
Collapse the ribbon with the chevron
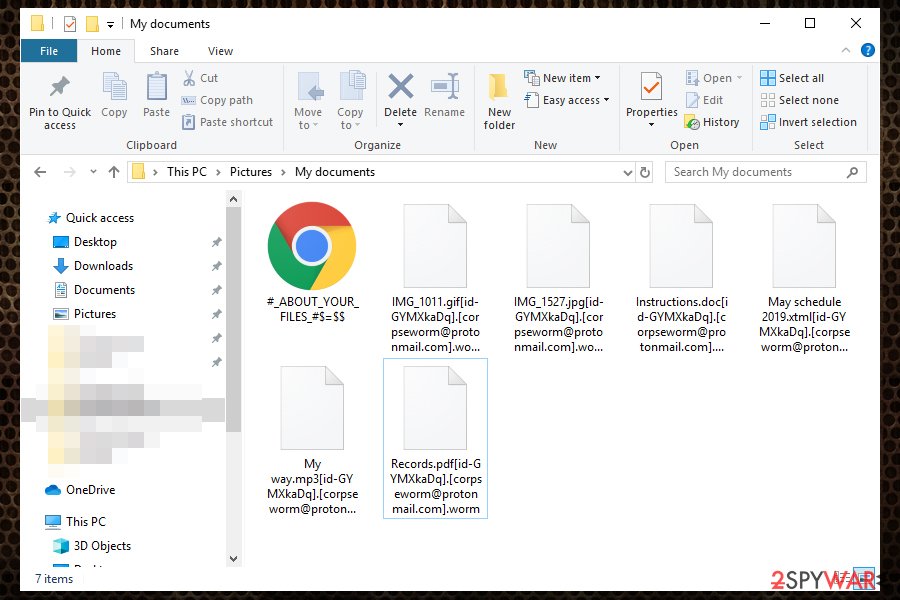[x=845, y=51]
